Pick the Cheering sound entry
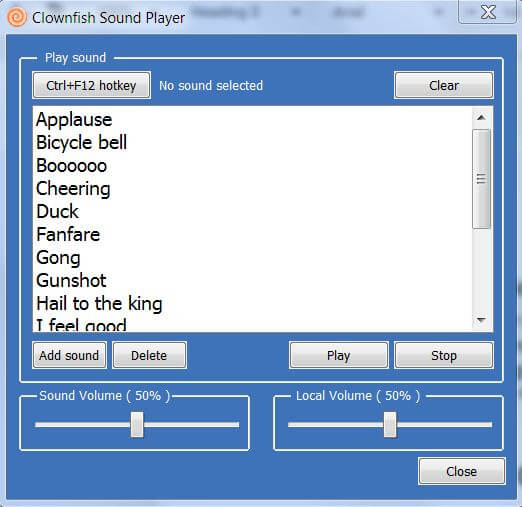This screenshot has width=522, height=507. pyautogui.click(x=73, y=189)
